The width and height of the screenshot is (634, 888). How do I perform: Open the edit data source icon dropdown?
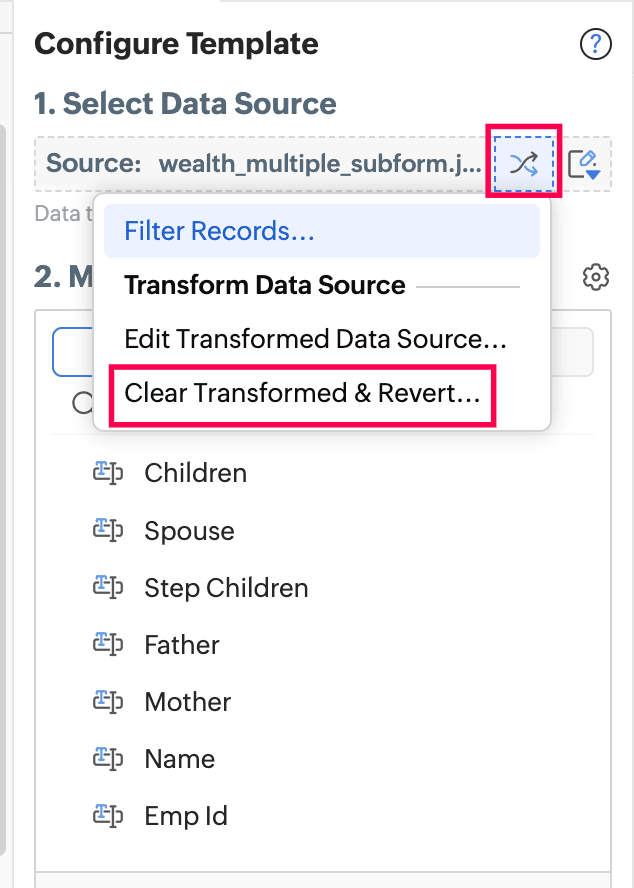click(x=584, y=165)
